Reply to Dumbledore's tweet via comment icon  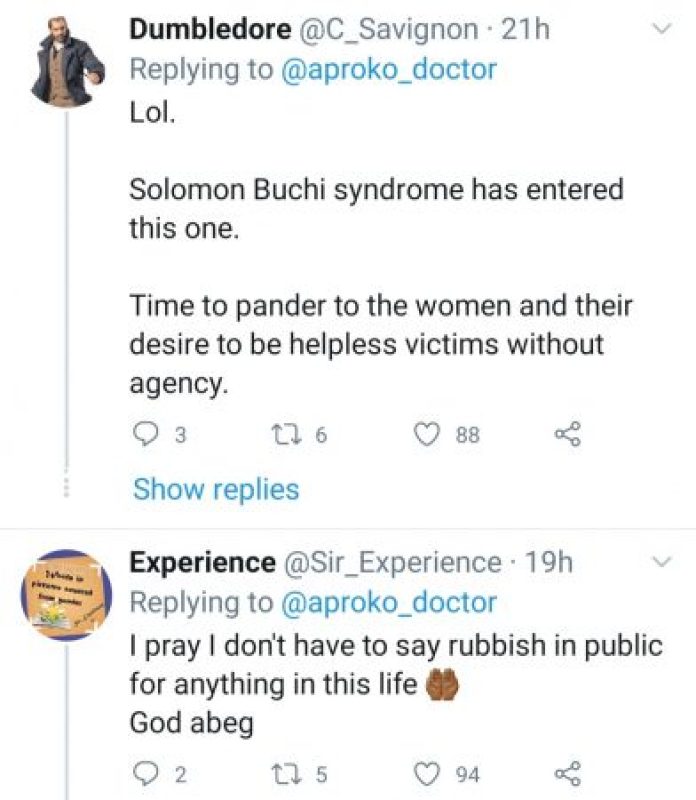(x=143, y=434)
